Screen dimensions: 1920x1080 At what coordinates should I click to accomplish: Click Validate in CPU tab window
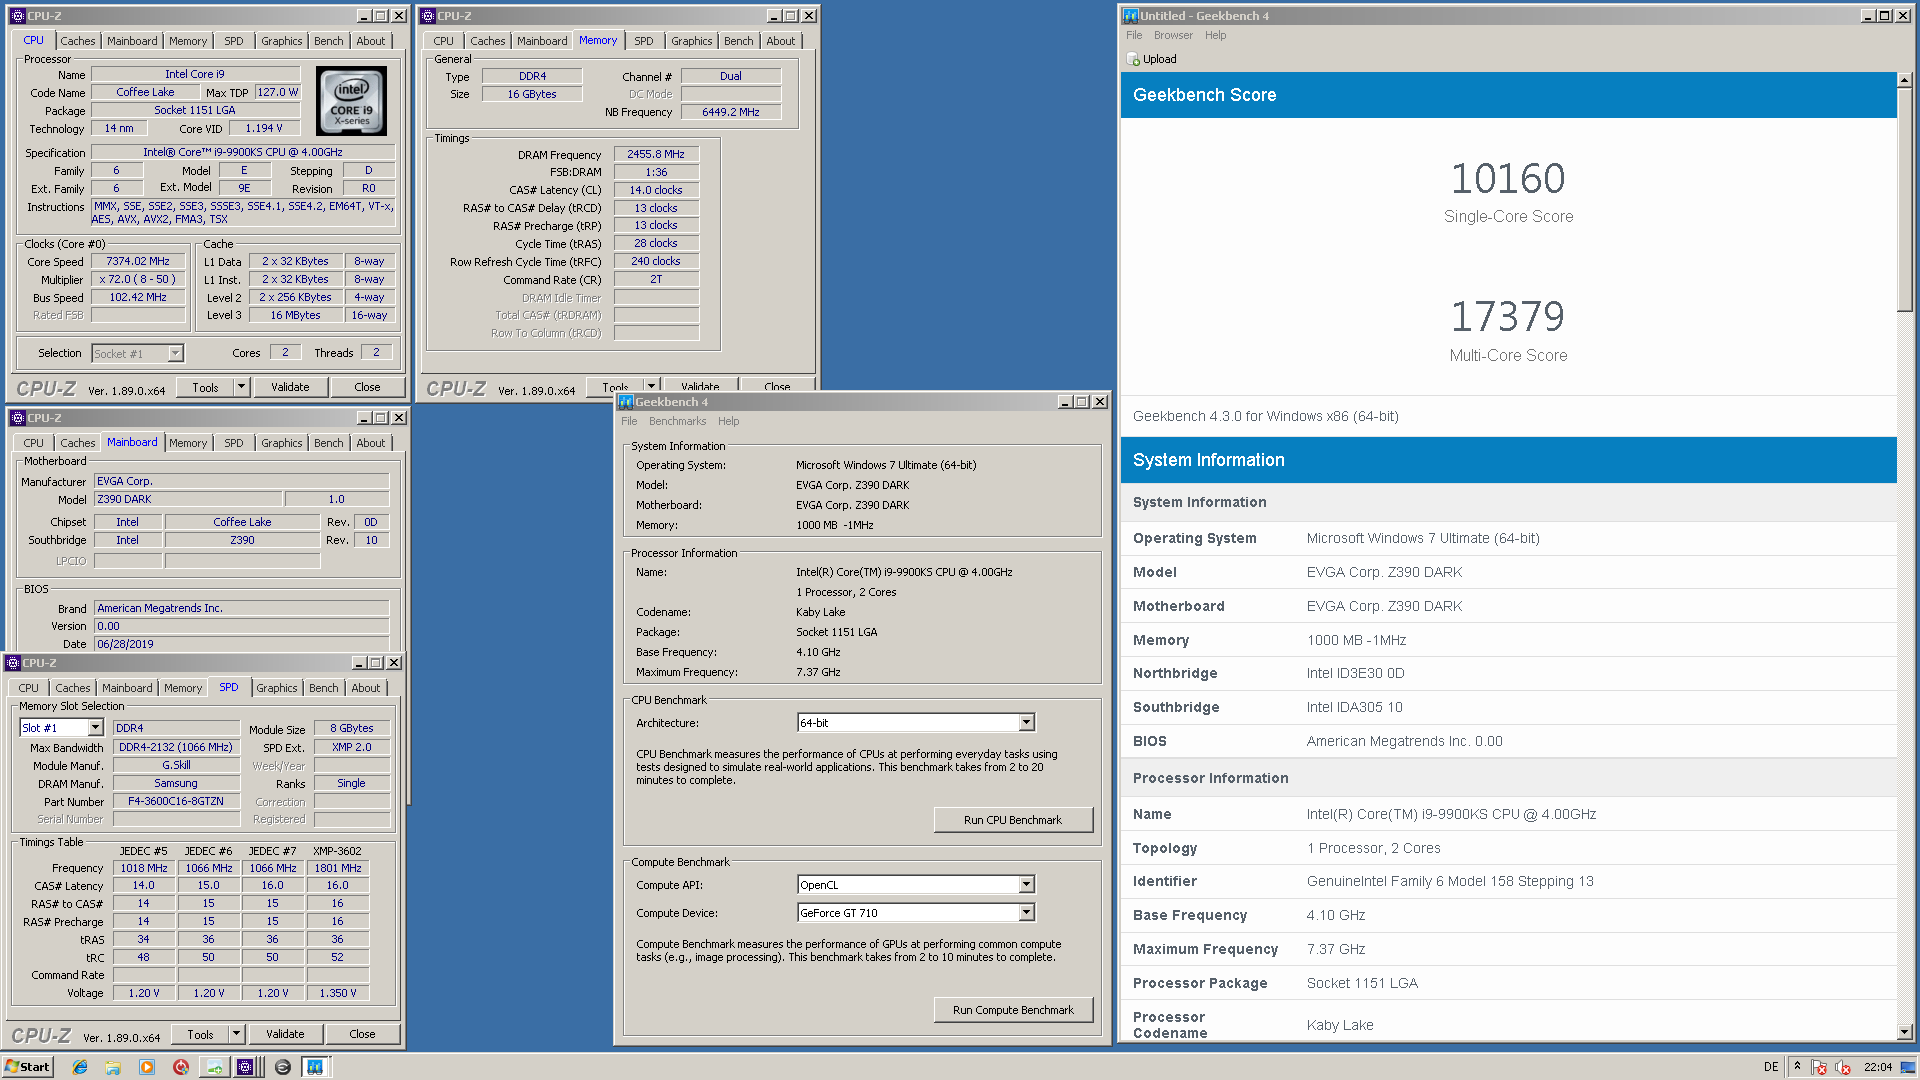click(290, 387)
